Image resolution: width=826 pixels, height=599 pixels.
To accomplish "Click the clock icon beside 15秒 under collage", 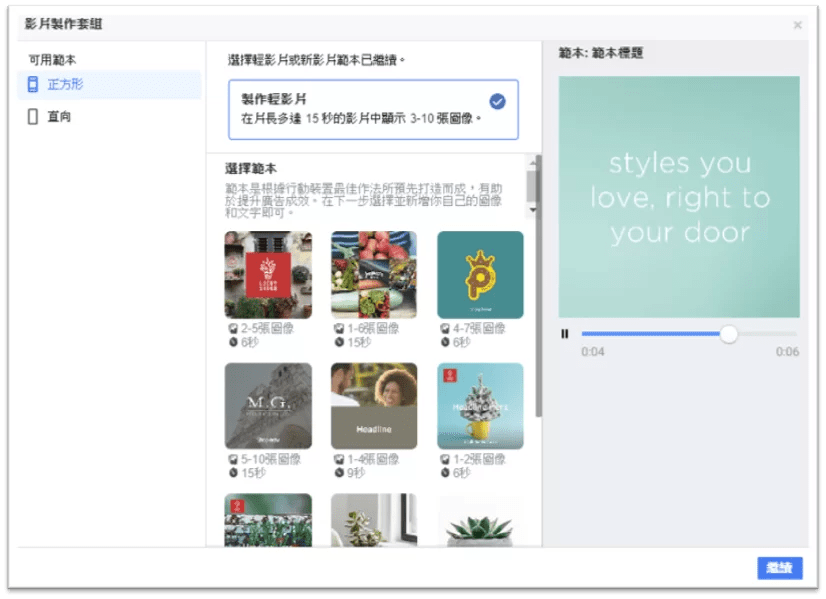I will [x=339, y=342].
